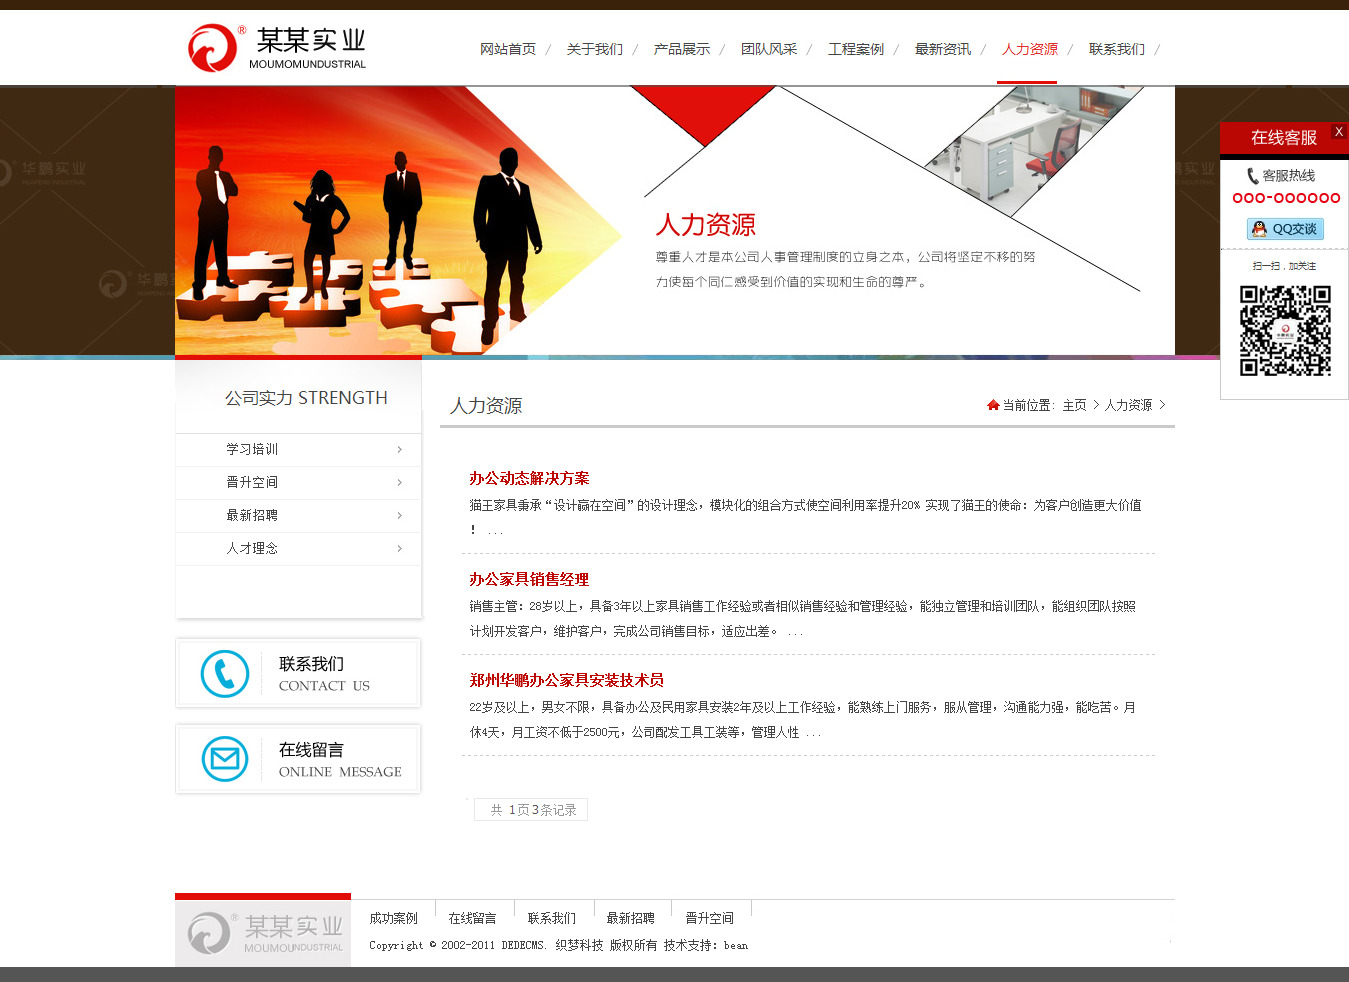The height and width of the screenshot is (982, 1349).
Task: Open the 人才理念 sidebar entry
Action: click(252, 548)
